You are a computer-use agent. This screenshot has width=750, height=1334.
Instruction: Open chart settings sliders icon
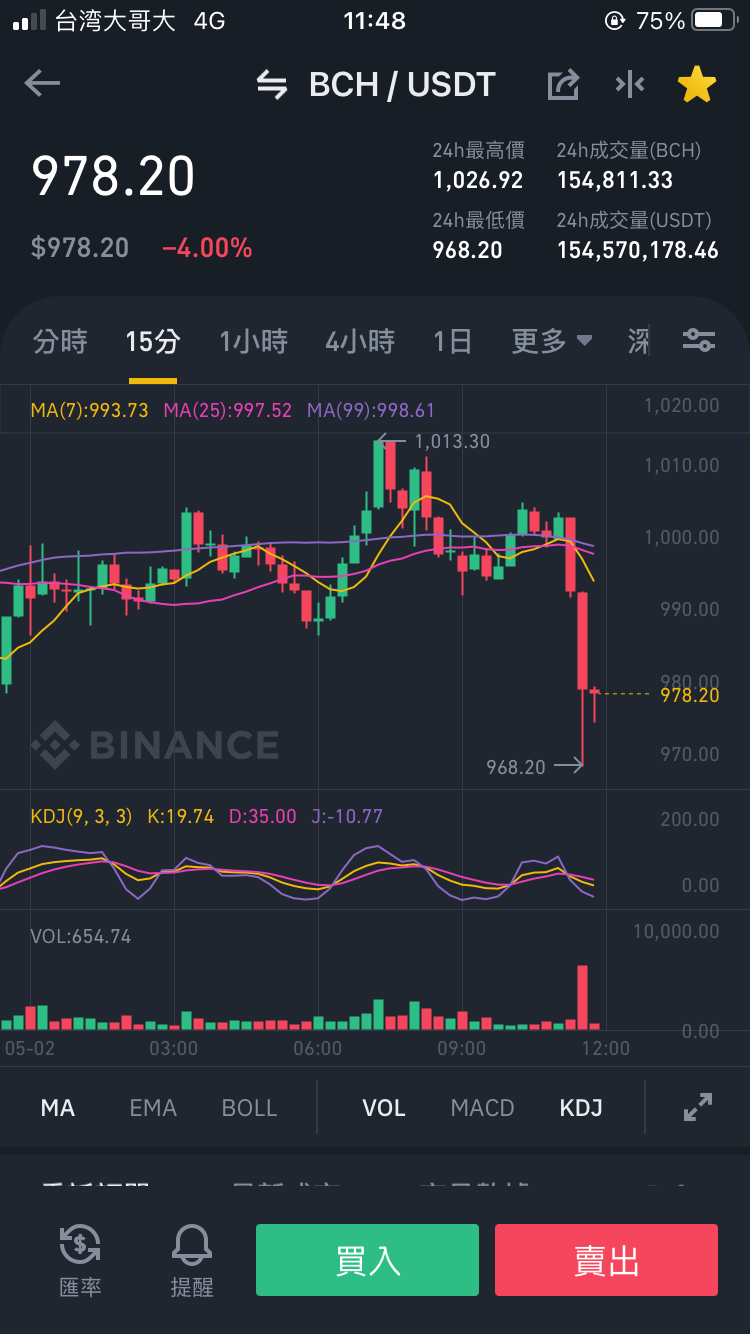pos(698,341)
